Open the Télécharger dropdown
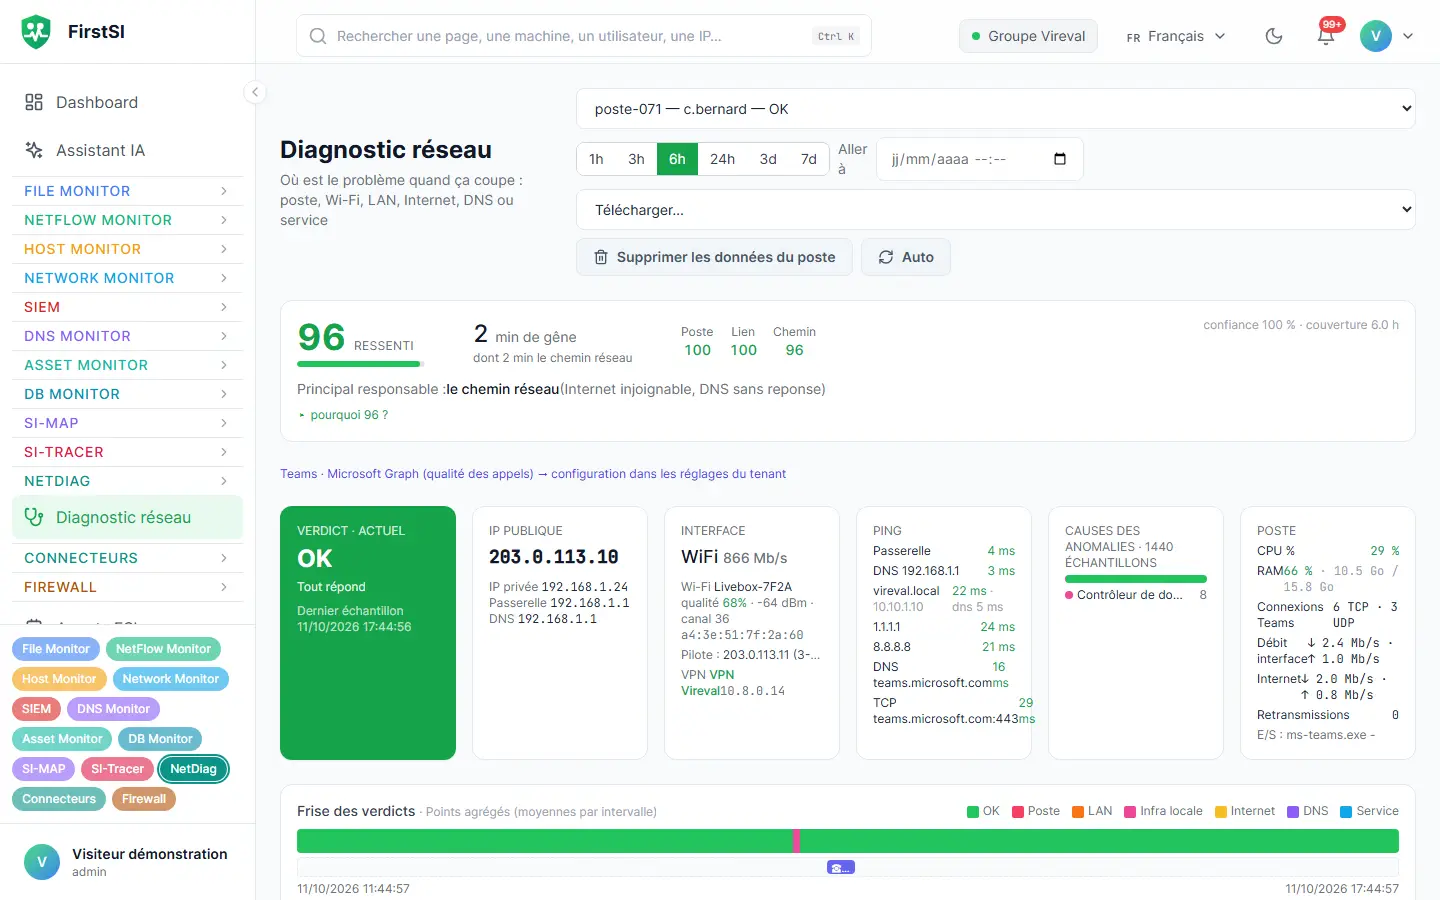 click(x=996, y=210)
